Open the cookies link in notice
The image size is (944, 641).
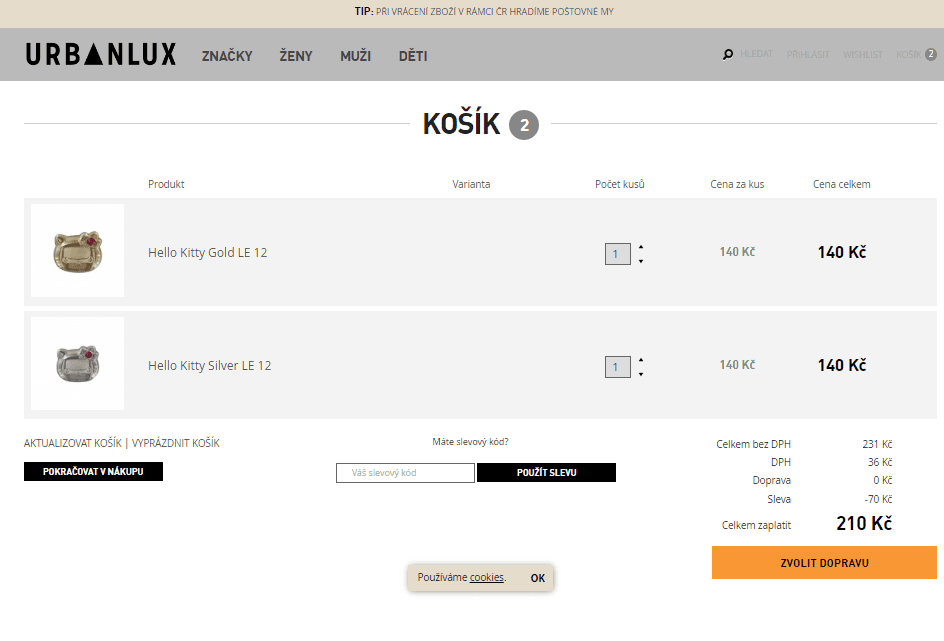[486, 578]
